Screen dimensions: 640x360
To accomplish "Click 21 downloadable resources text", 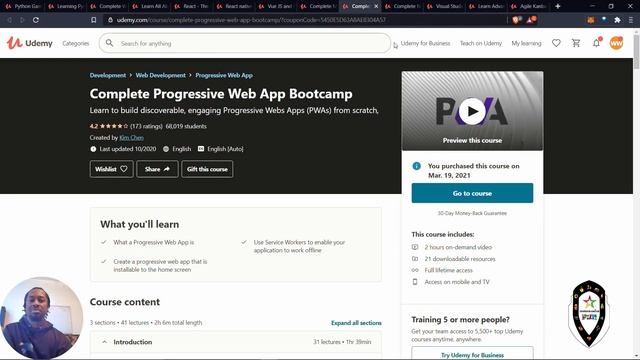I will pos(460,259).
